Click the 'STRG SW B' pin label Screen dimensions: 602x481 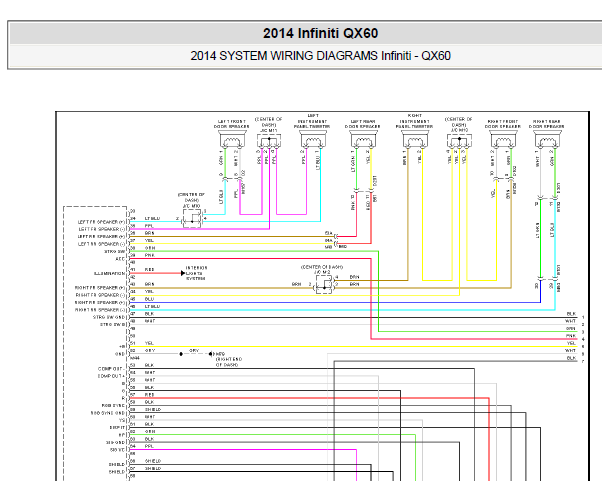pos(112,324)
